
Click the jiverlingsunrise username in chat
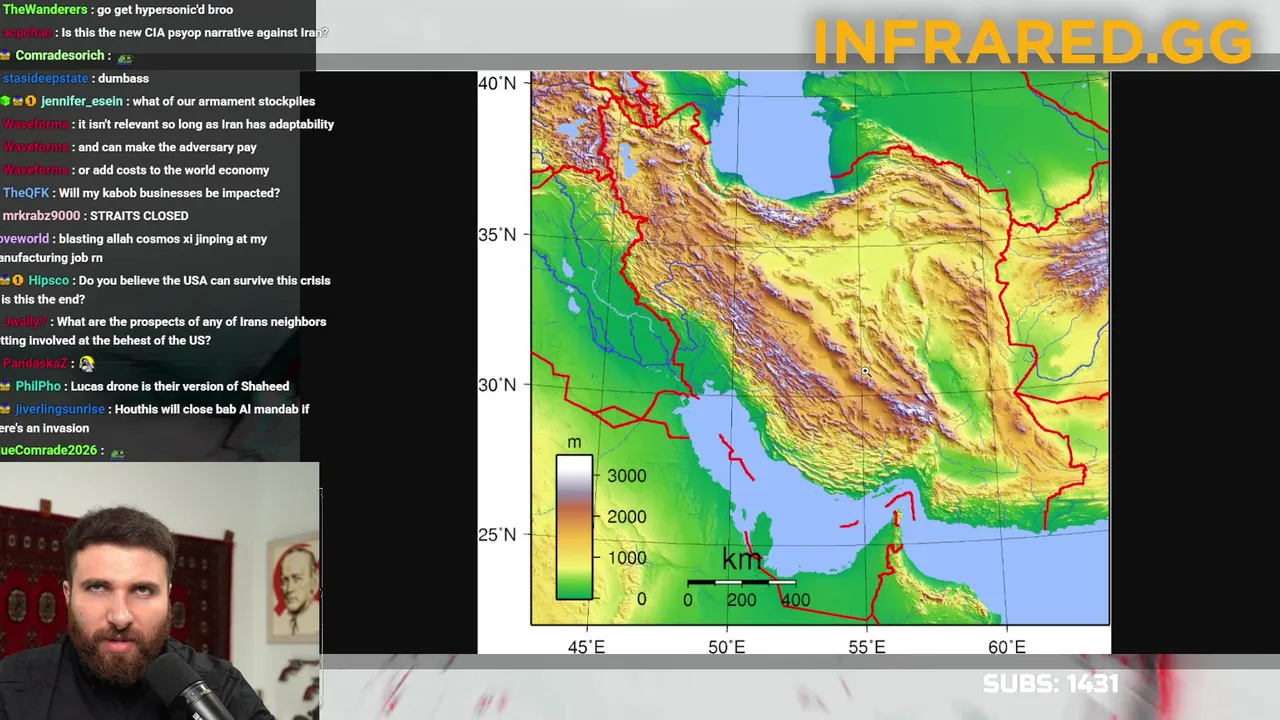(59, 409)
